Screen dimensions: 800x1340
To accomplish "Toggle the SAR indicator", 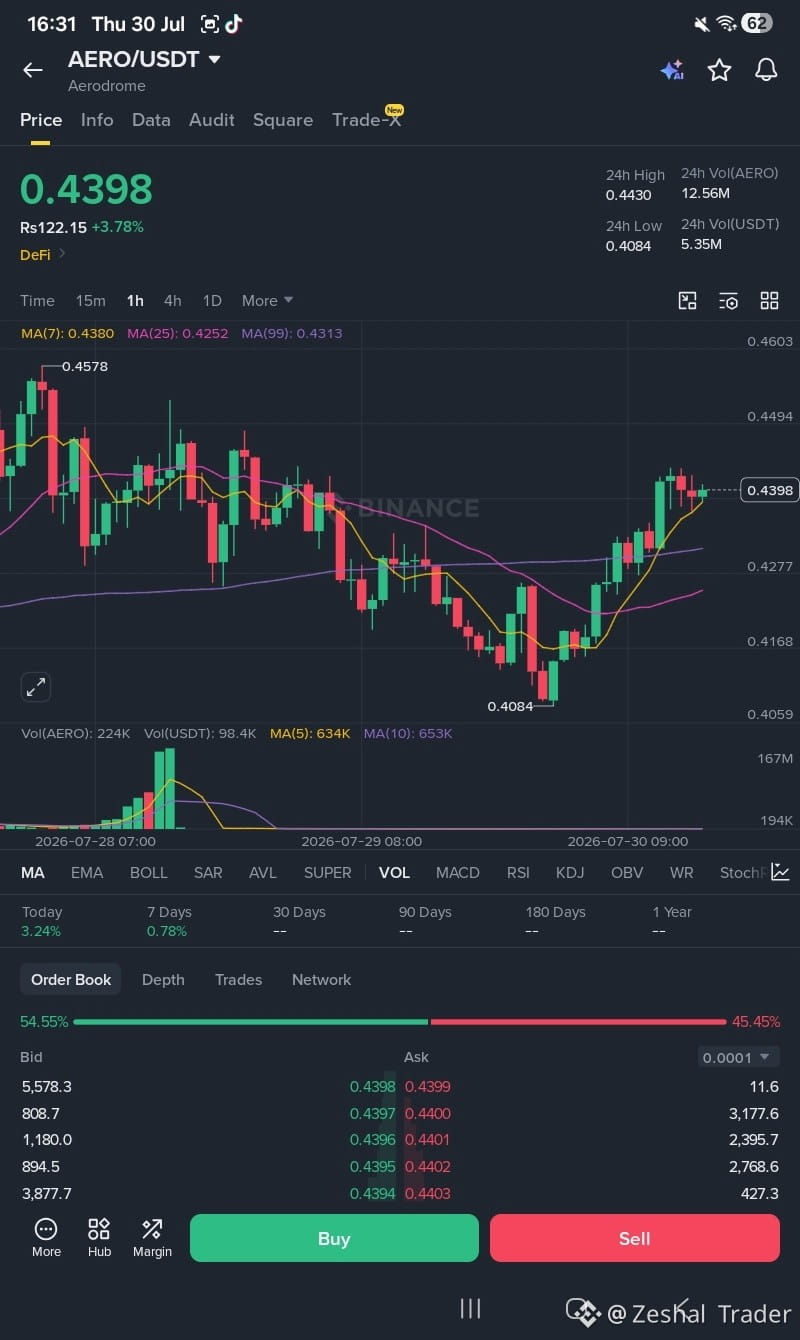I will point(208,873).
